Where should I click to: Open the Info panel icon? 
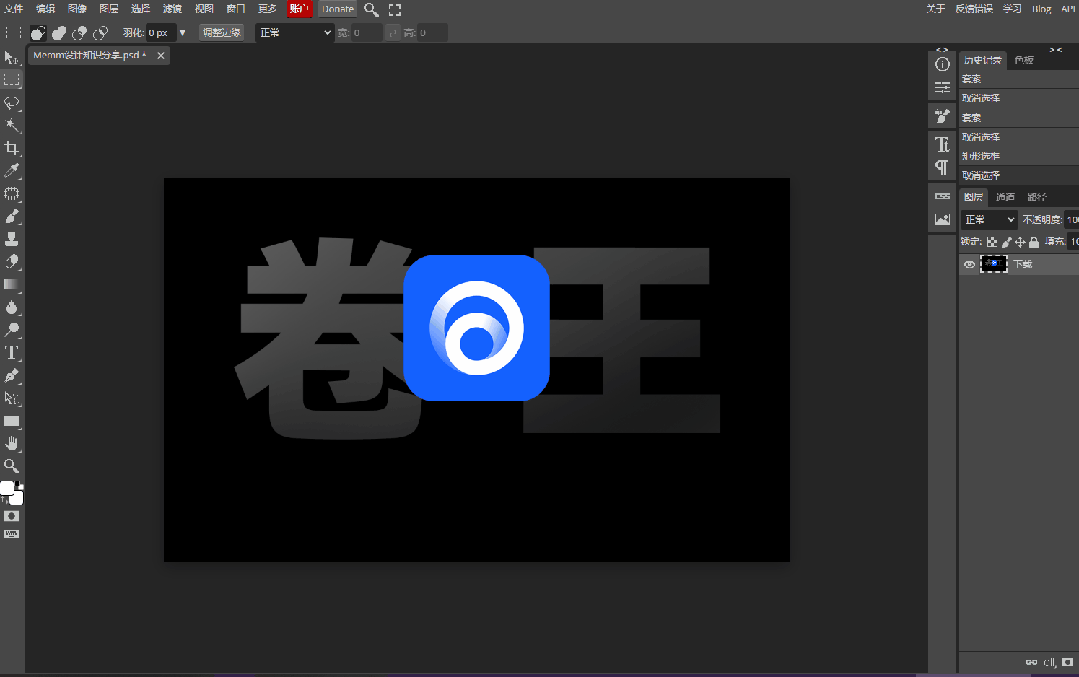click(942, 64)
